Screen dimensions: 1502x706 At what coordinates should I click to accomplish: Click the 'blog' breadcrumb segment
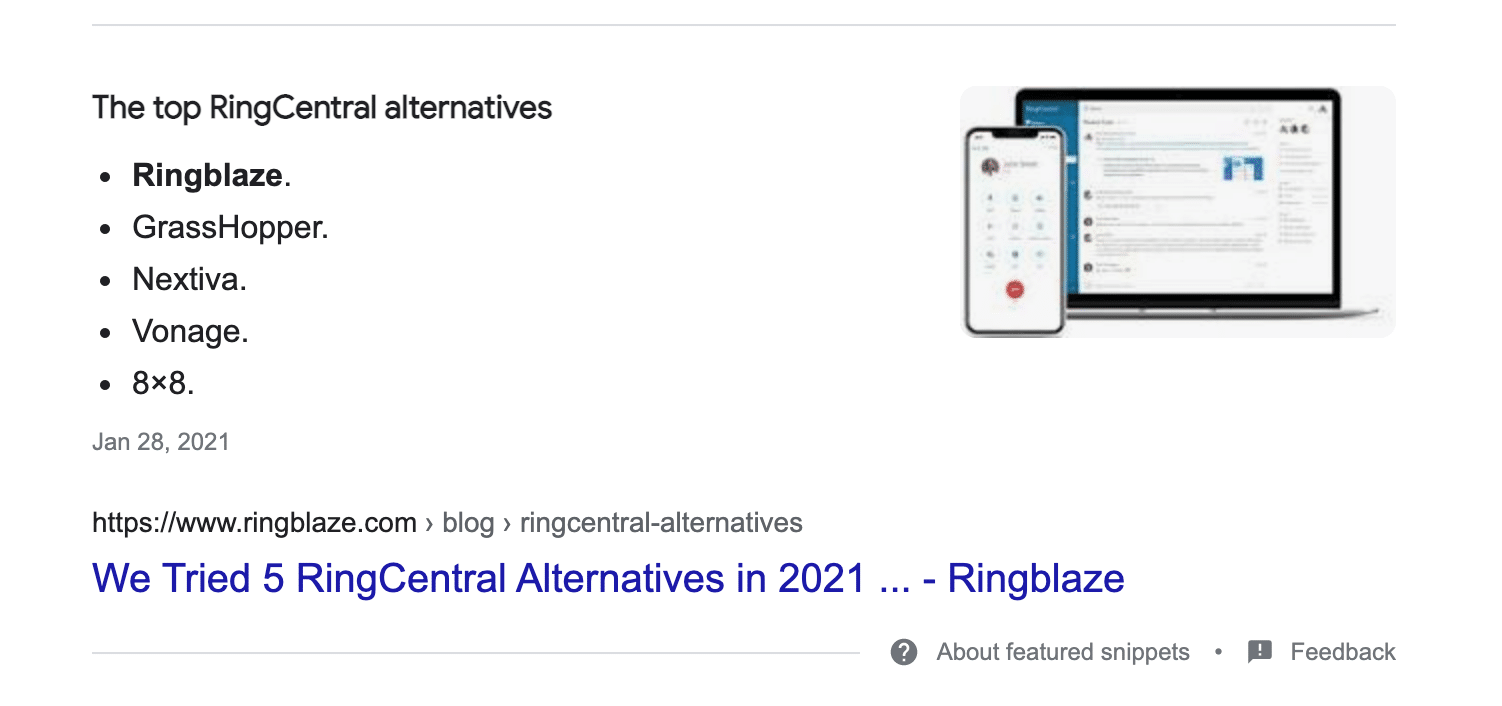pyautogui.click(x=468, y=522)
